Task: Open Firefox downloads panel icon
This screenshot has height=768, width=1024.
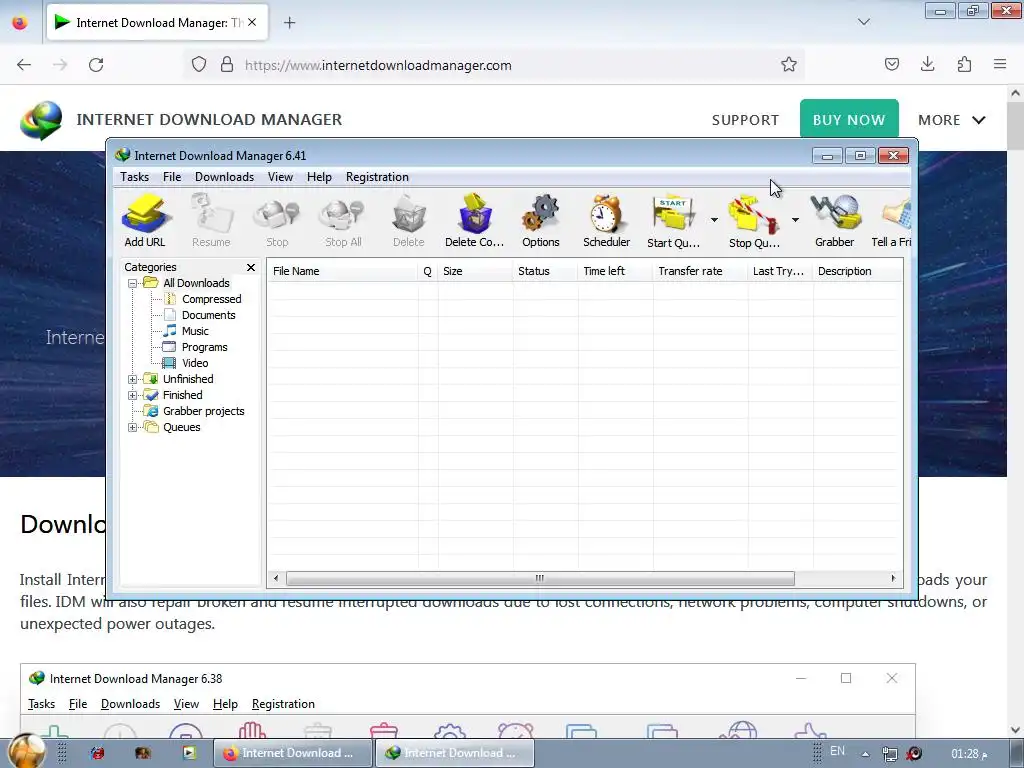Action: [927, 64]
